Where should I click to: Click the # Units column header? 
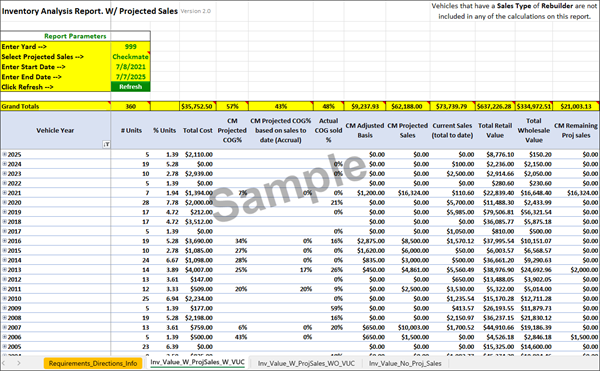point(131,130)
